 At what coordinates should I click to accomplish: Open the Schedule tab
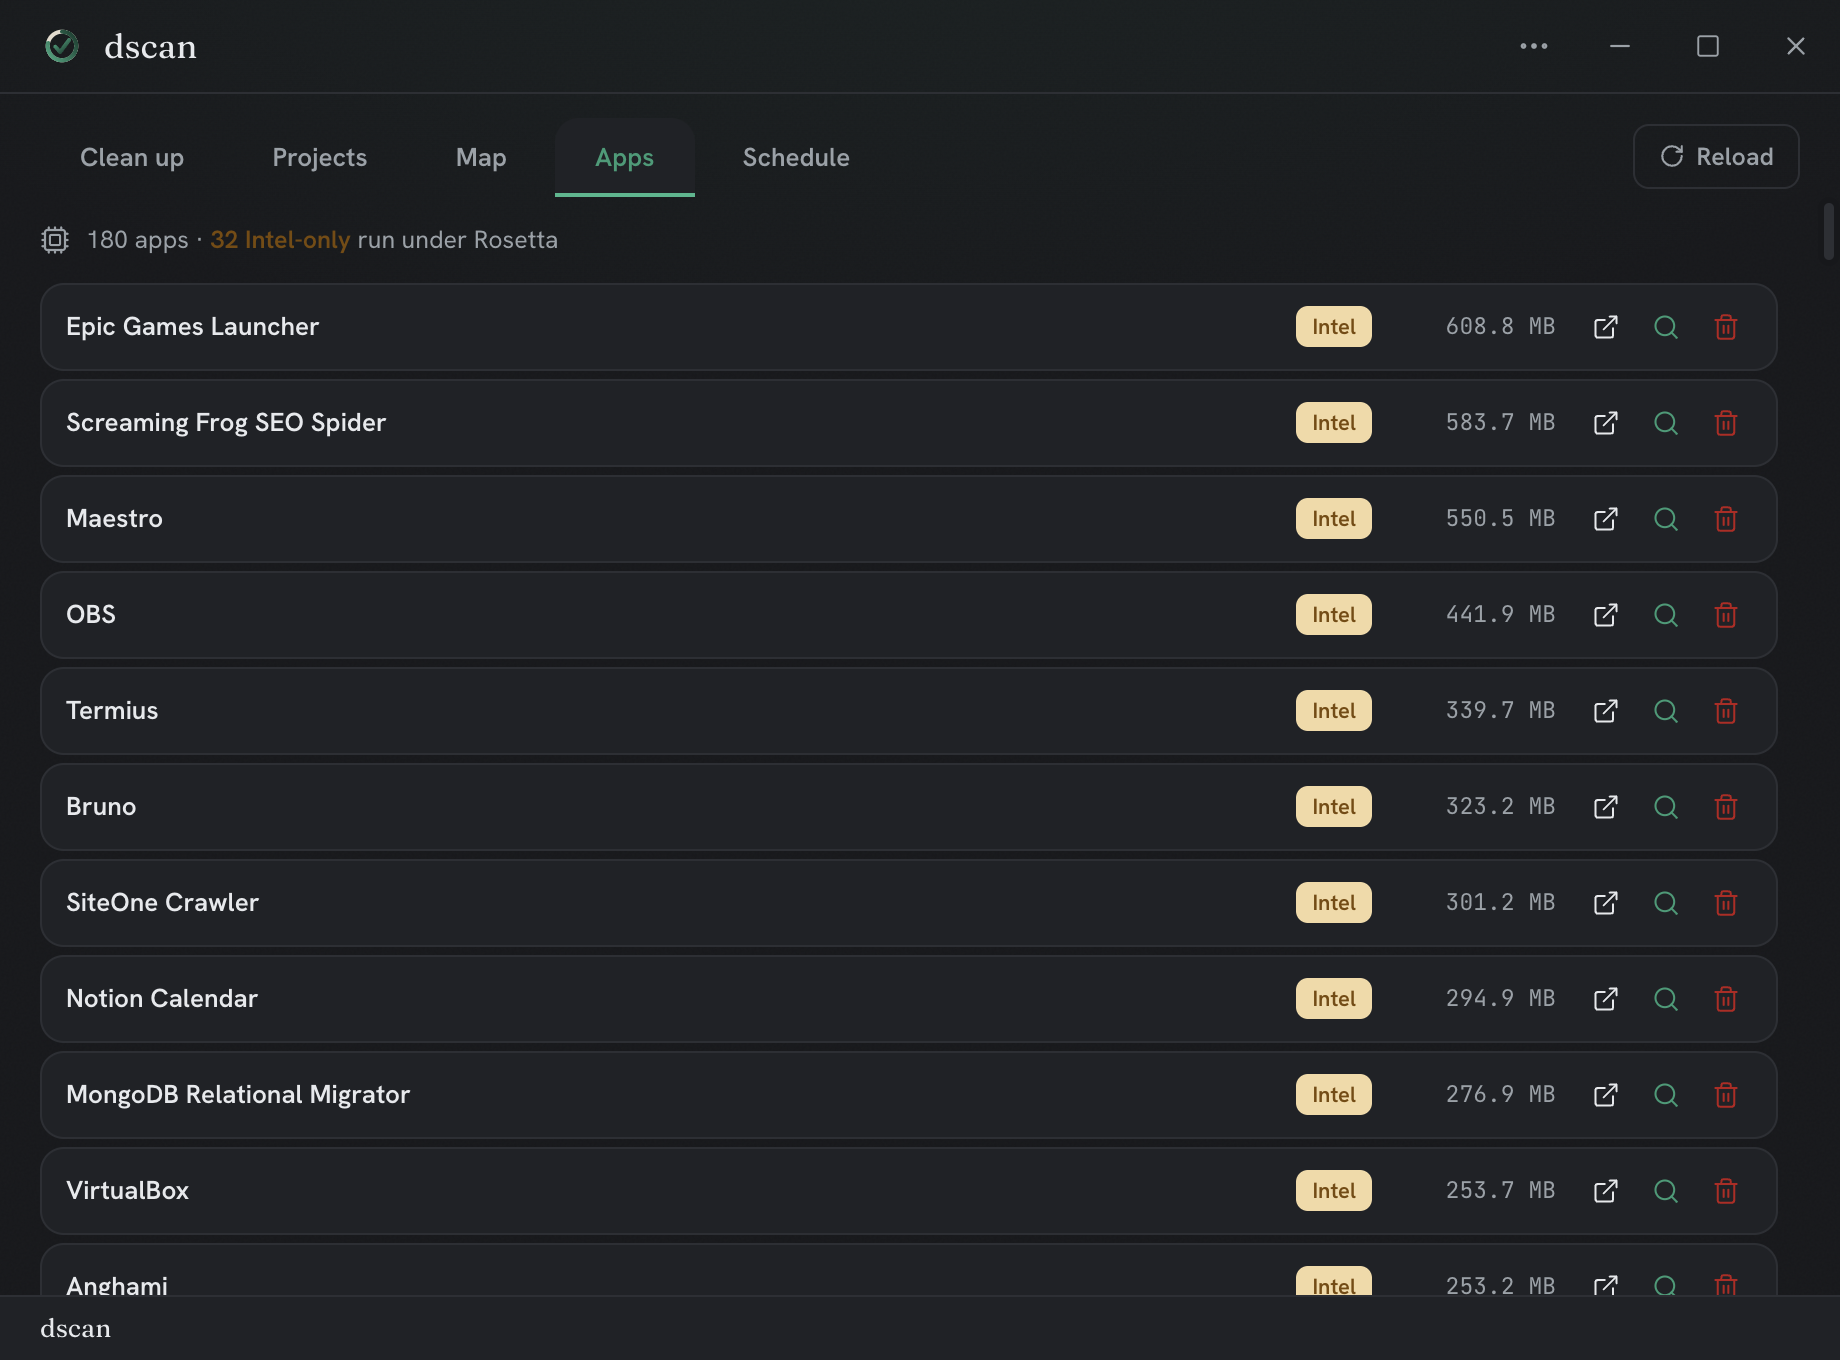[796, 158]
